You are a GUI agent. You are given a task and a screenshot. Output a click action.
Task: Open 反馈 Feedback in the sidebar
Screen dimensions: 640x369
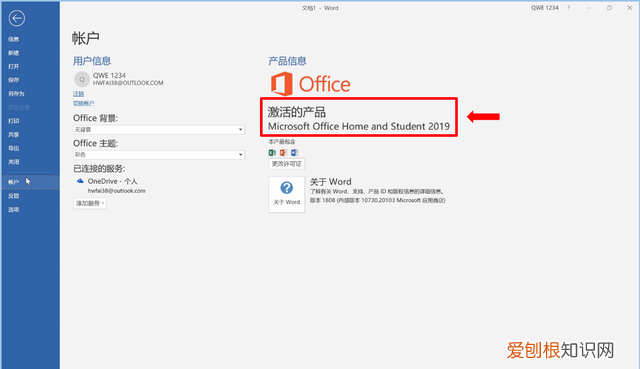pos(13,196)
